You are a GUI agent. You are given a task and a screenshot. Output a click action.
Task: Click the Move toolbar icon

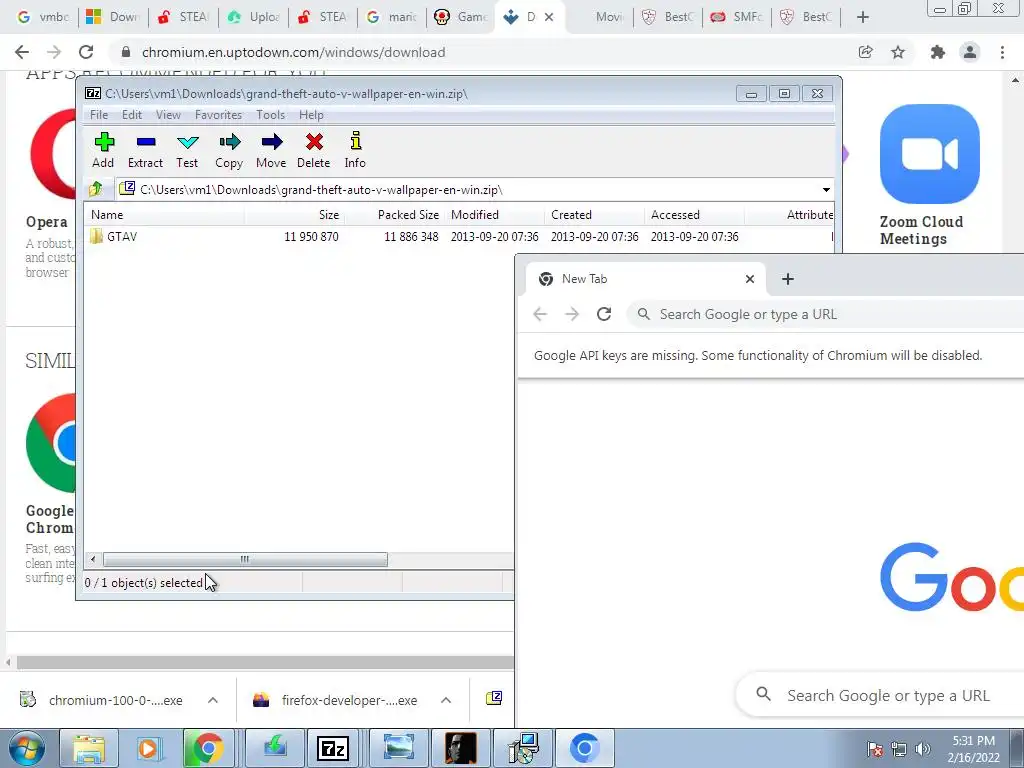tap(271, 150)
